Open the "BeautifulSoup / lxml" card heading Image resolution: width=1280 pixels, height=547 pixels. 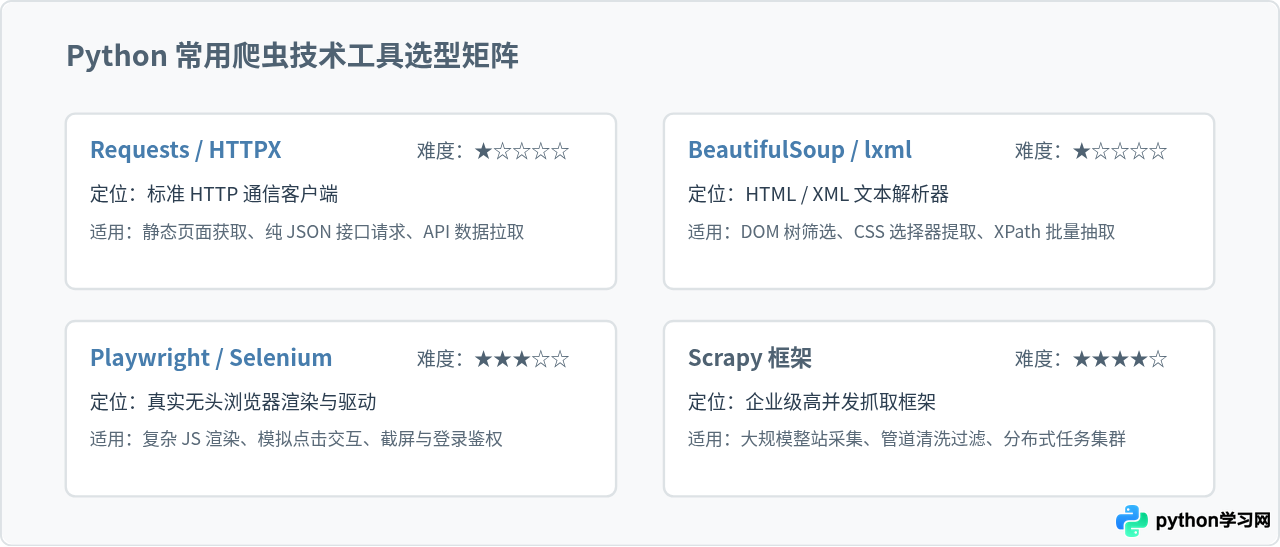tap(800, 150)
